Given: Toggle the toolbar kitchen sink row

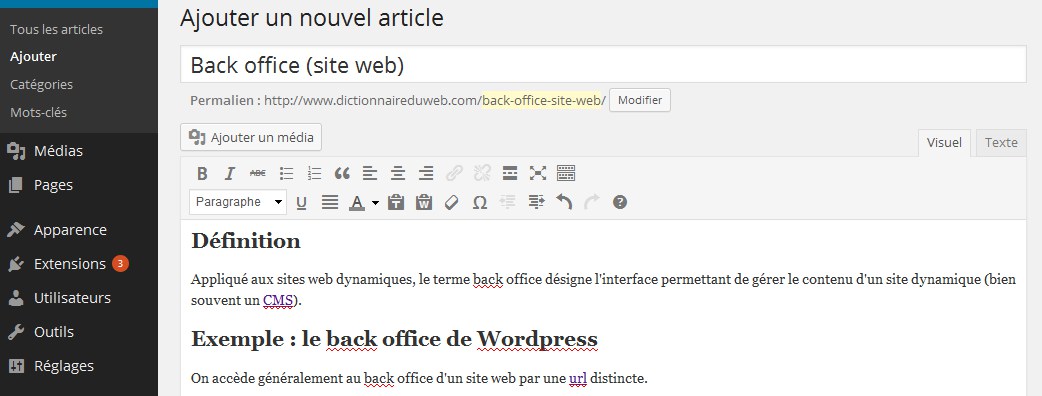Looking at the screenshot, I should 566,174.
